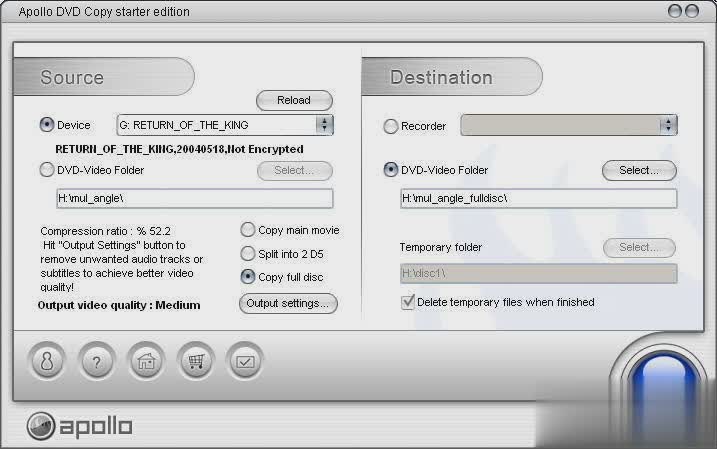The height and width of the screenshot is (449, 717).
Task: Click the Source panel header
Action: tap(104, 77)
